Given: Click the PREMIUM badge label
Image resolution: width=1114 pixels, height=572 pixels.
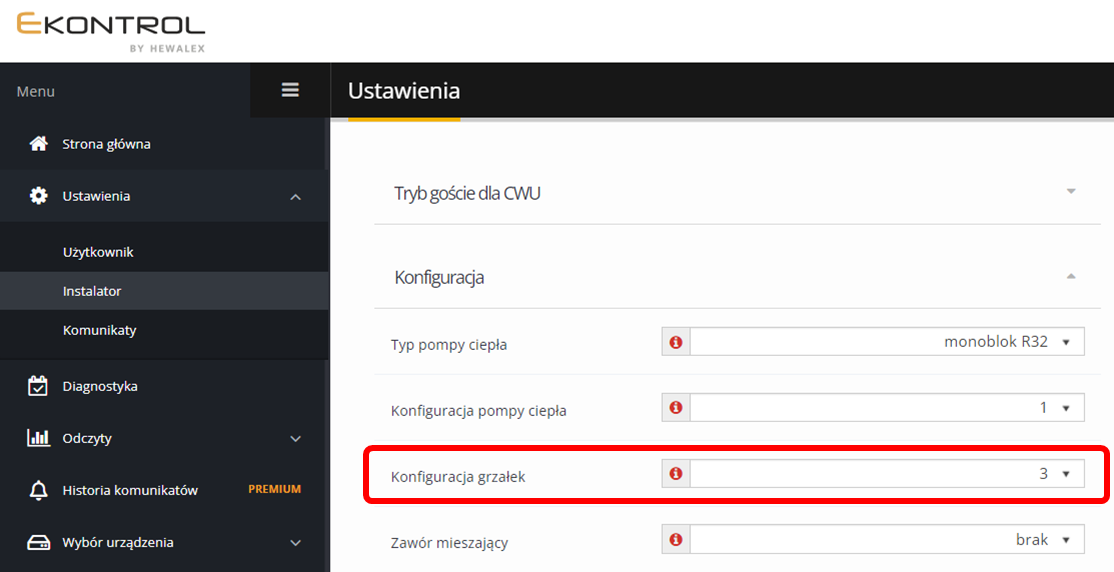Looking at the screenshot, I should [x=274, y=490].
